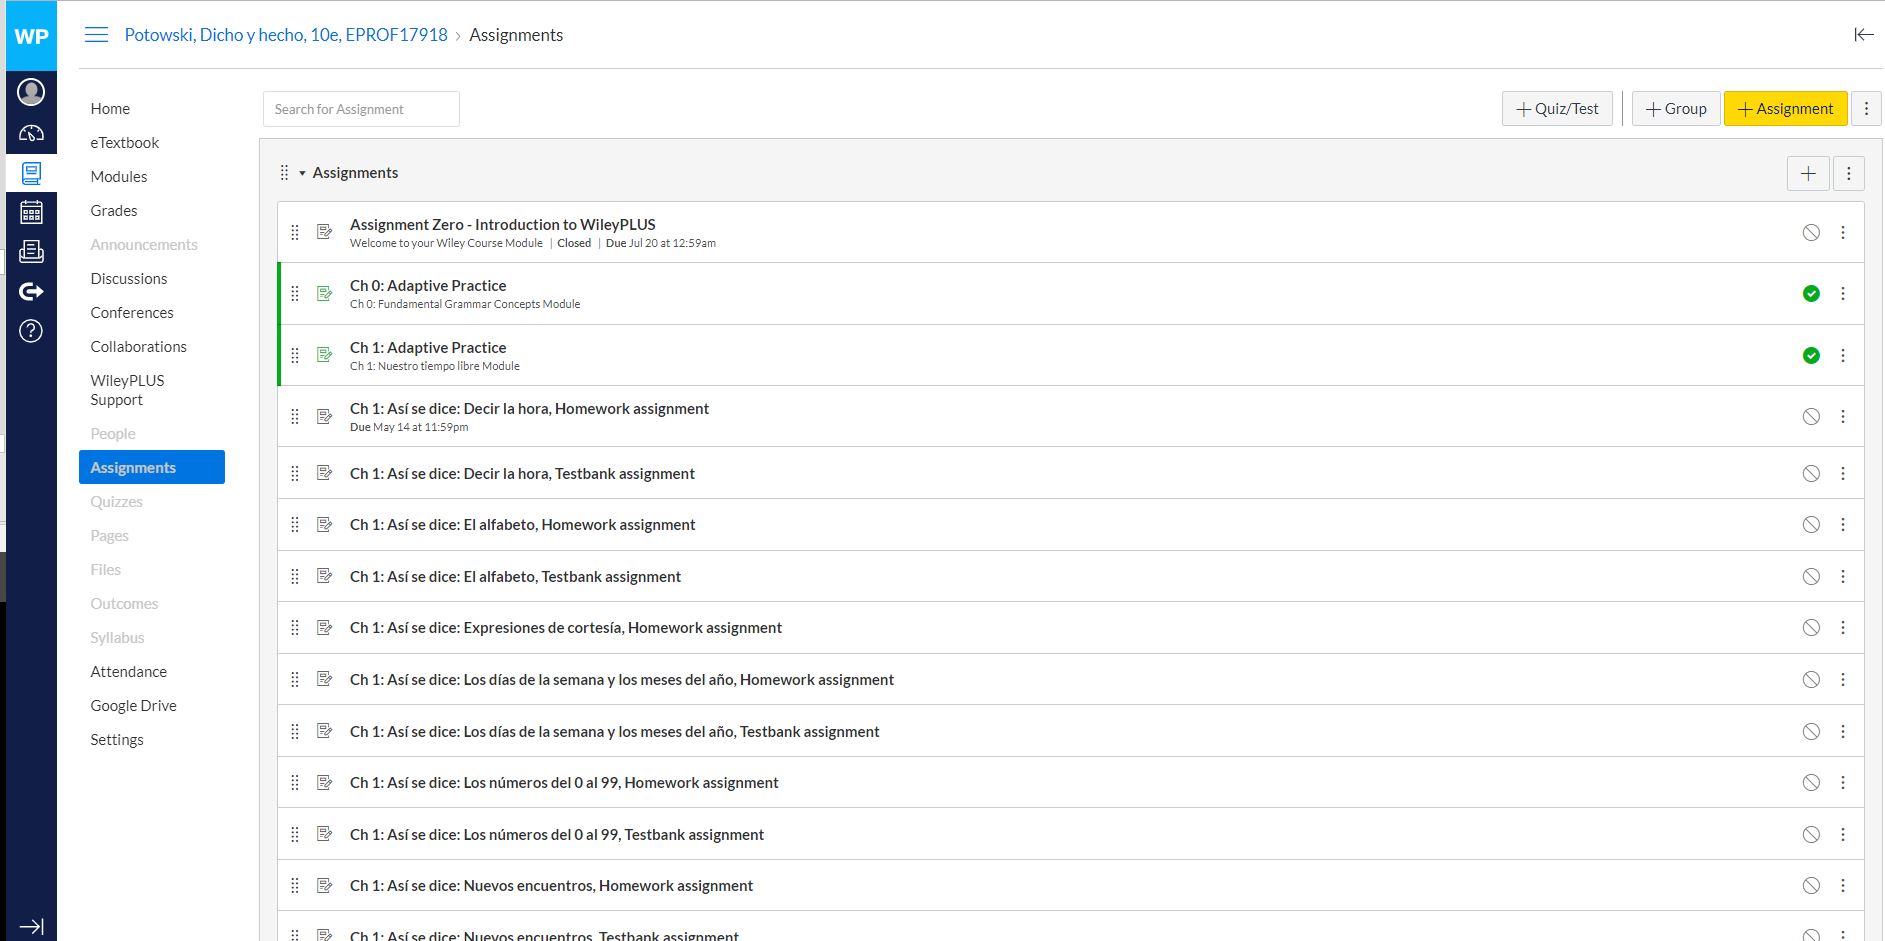This screenshot has height=941, width=1885.
Task: Click the Commons arrow icon in sidebar
Action: [x=31, y=291]
